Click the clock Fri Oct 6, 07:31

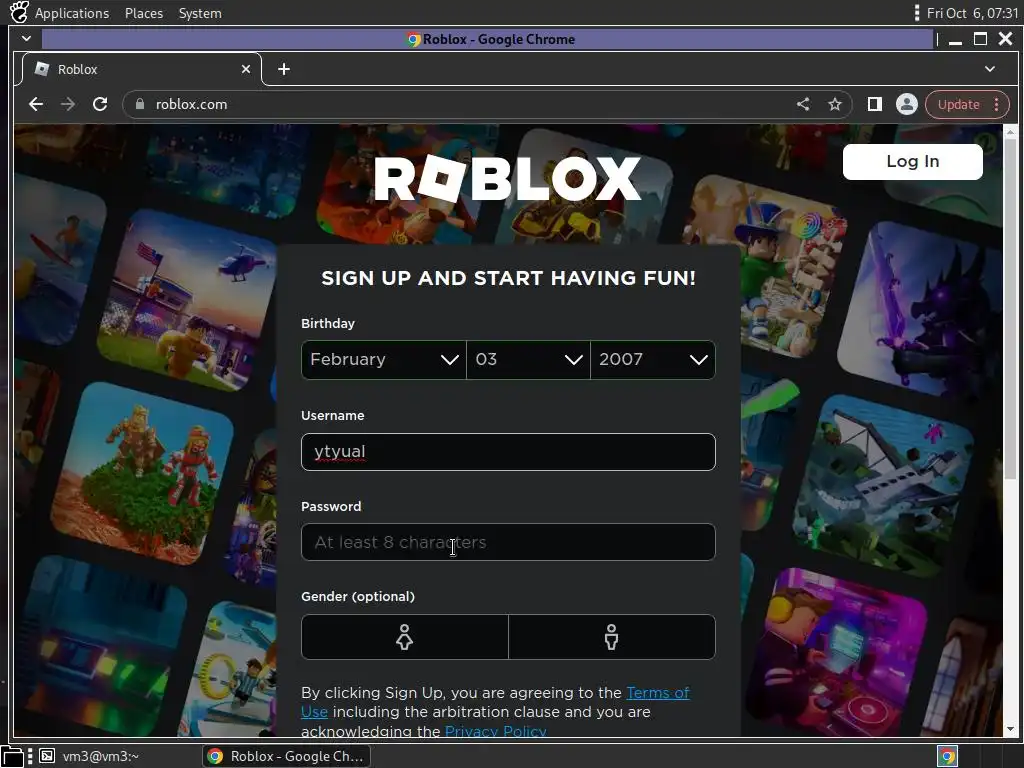click(x=972, y=13)
